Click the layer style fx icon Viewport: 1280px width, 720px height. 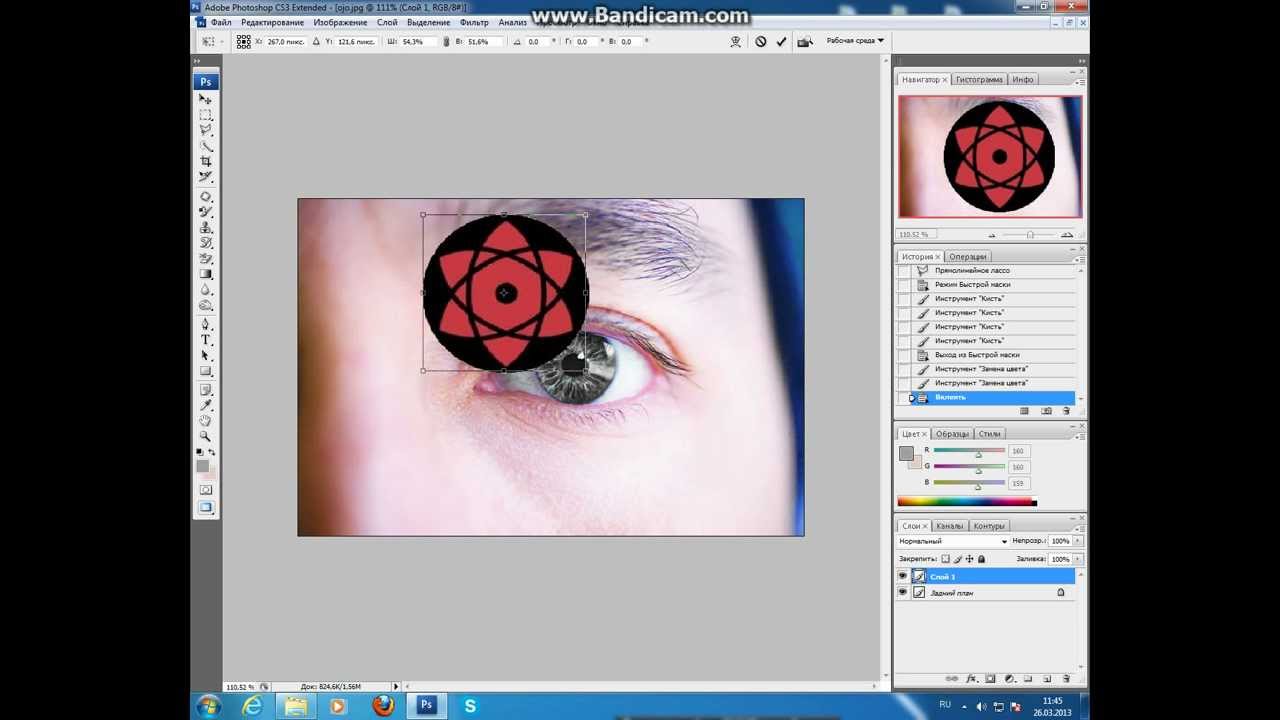coord(971,679)
